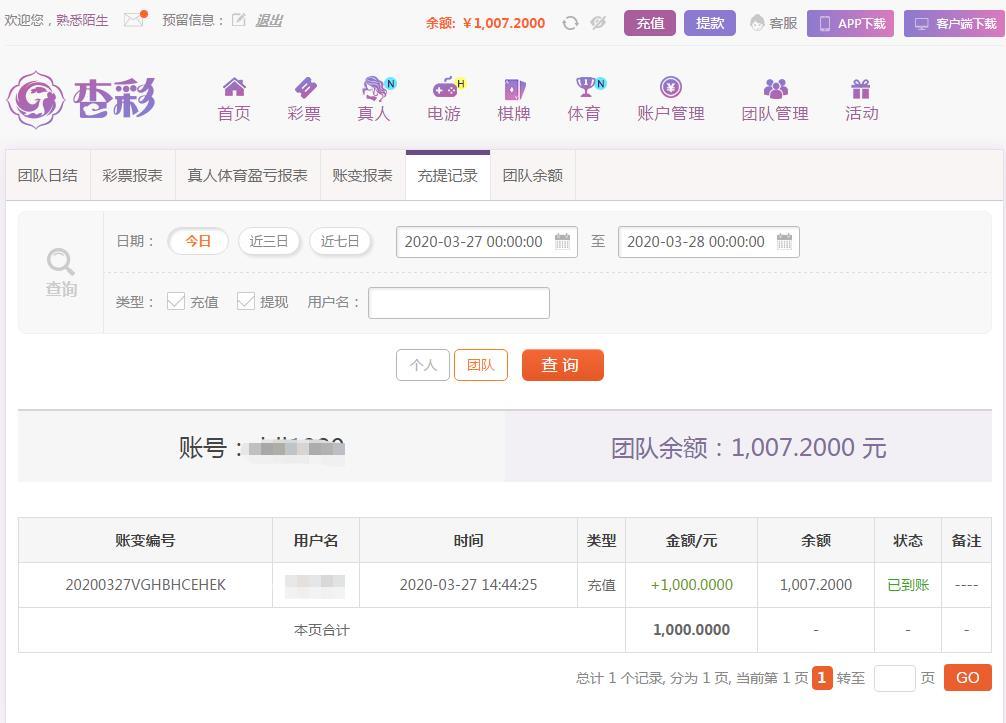
Task: Open the mail envelope messages icon
Action: click(134, 20)
